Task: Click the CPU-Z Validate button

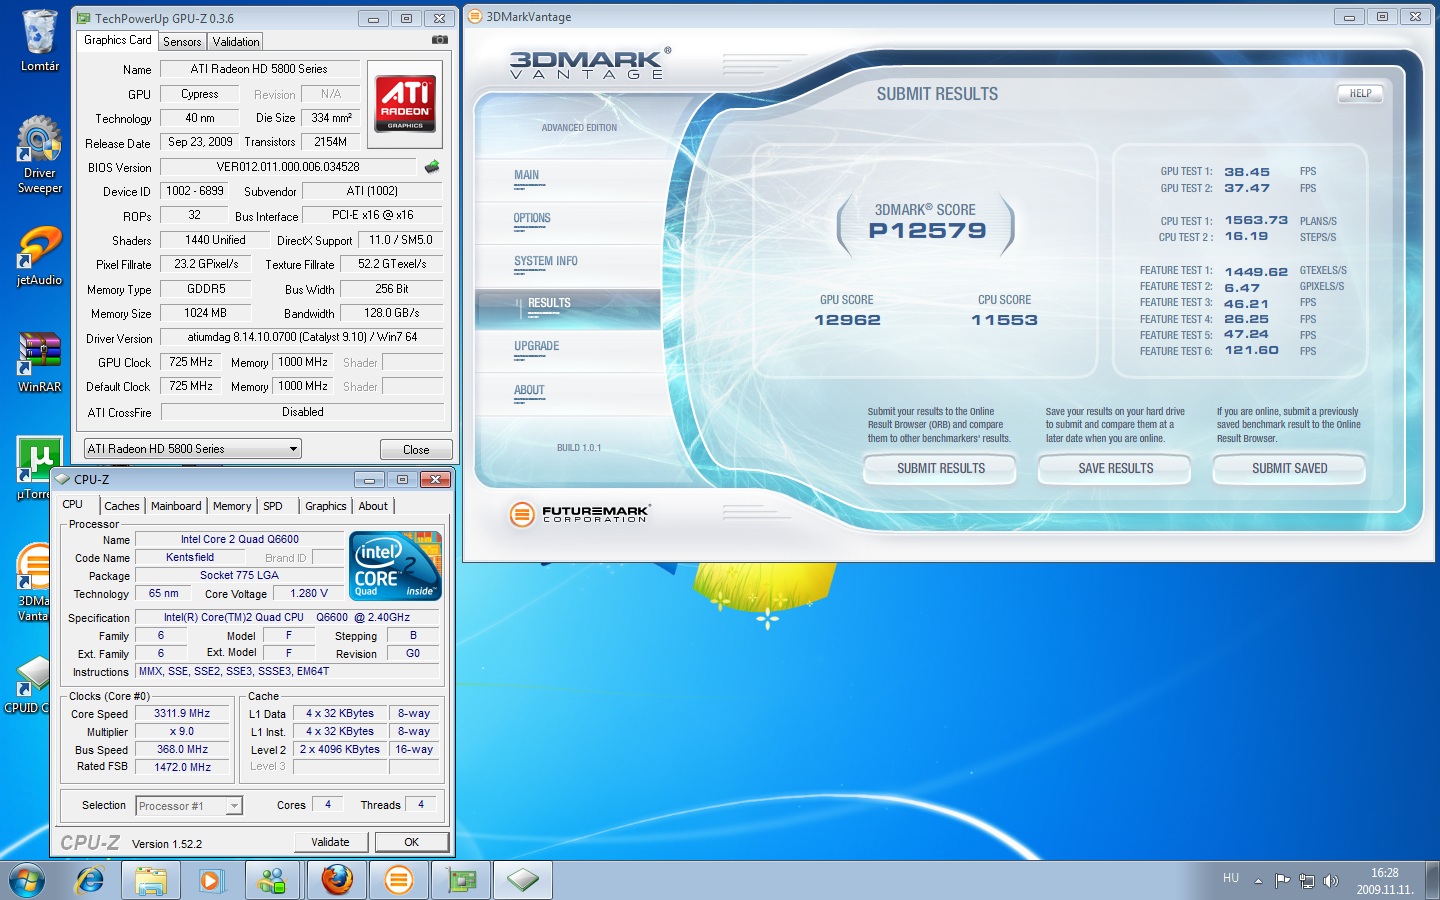Action: click(x=330, y=842)
